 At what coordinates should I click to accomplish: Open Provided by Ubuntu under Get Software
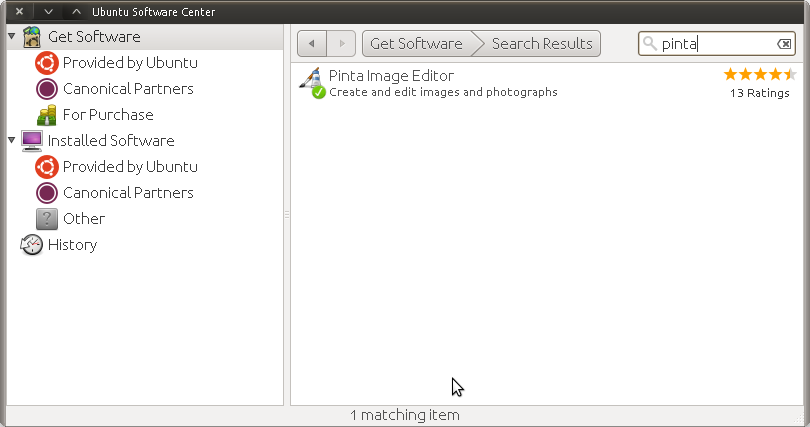click(x=130, y=63)
